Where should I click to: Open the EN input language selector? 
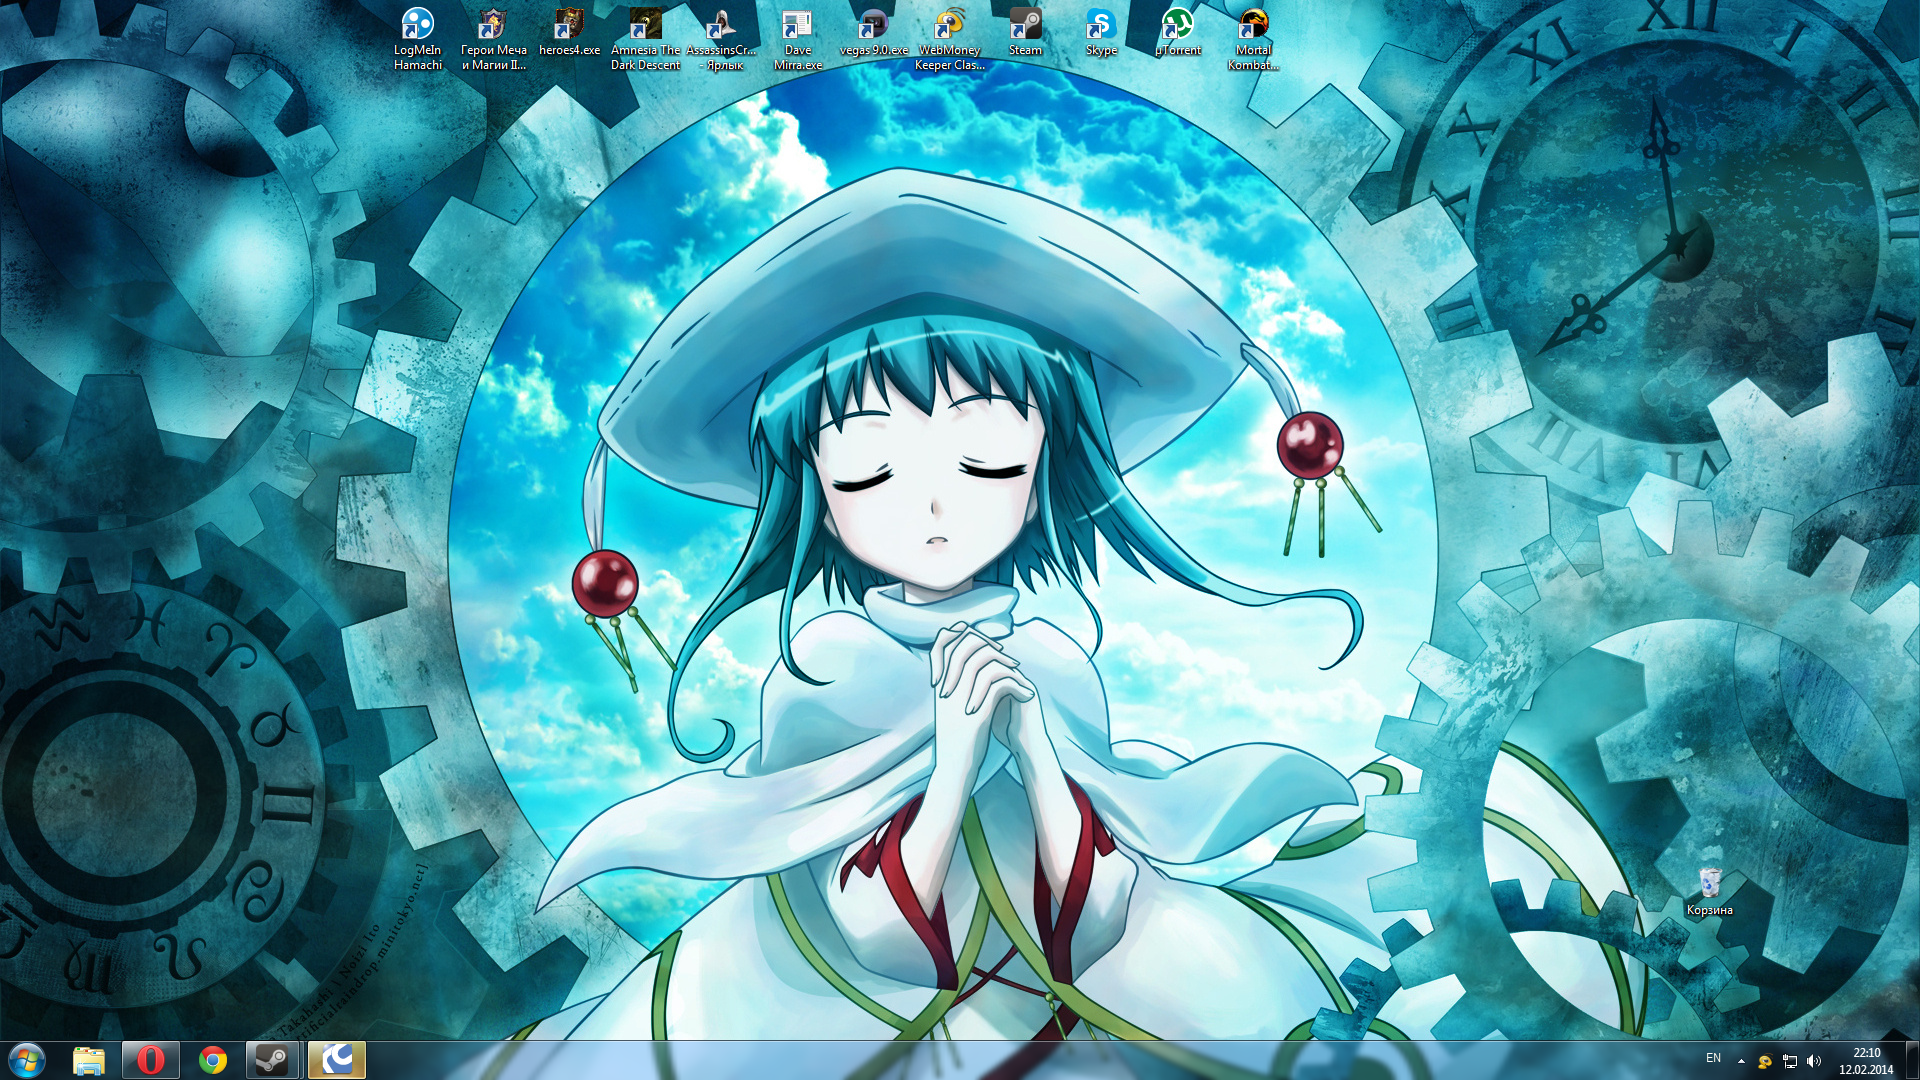pyautogui.click(x=1713, y=1058)
